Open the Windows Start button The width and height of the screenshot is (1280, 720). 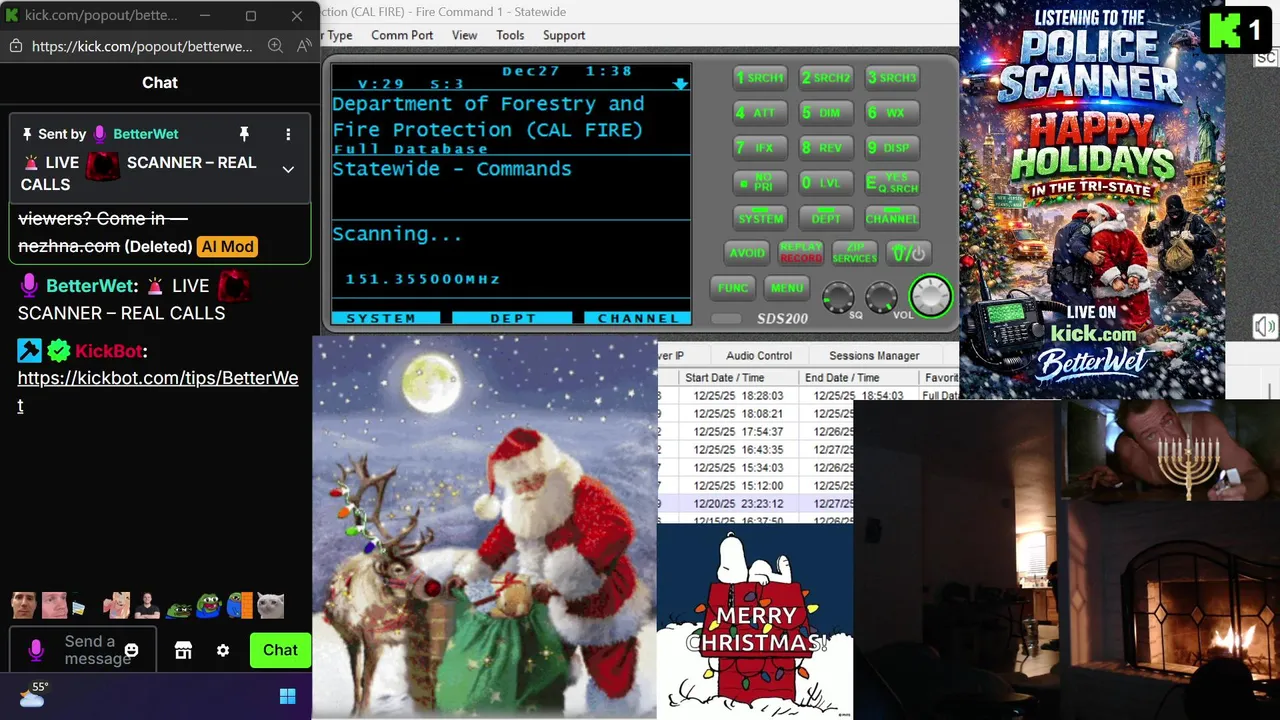point(288,696)
